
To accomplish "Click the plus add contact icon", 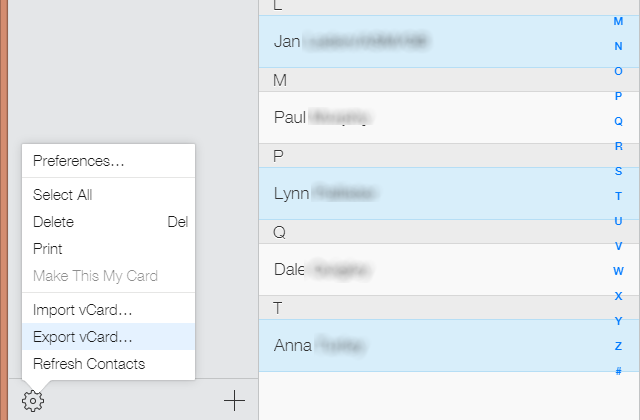I will coord(234,401).
